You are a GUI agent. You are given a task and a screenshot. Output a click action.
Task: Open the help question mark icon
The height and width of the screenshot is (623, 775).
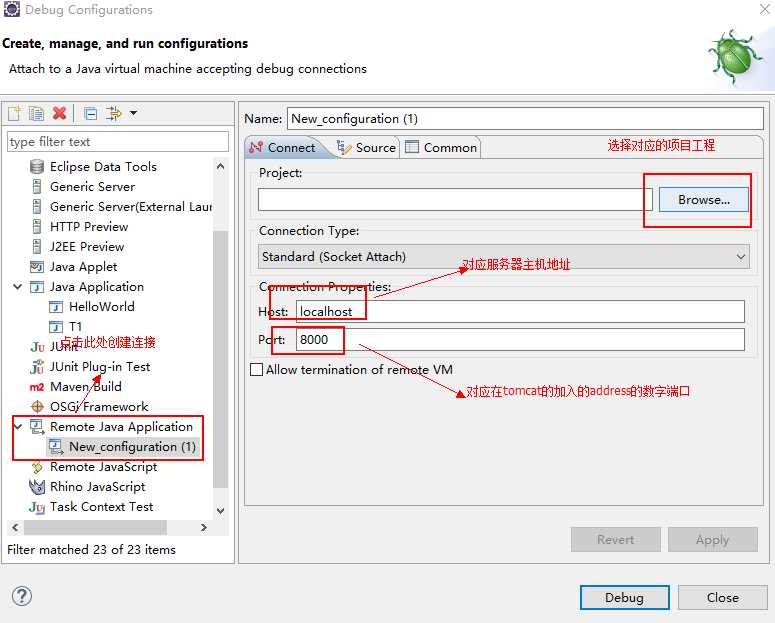click(x=22, y=596)
